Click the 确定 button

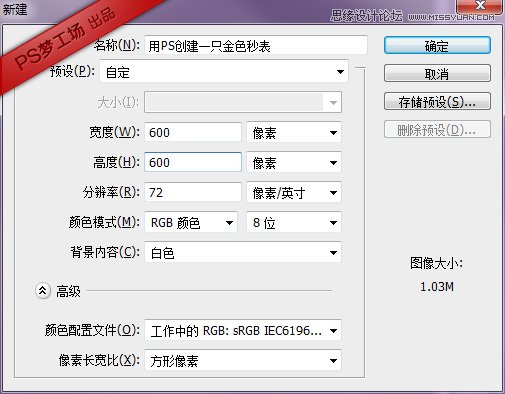pos(437,45)
